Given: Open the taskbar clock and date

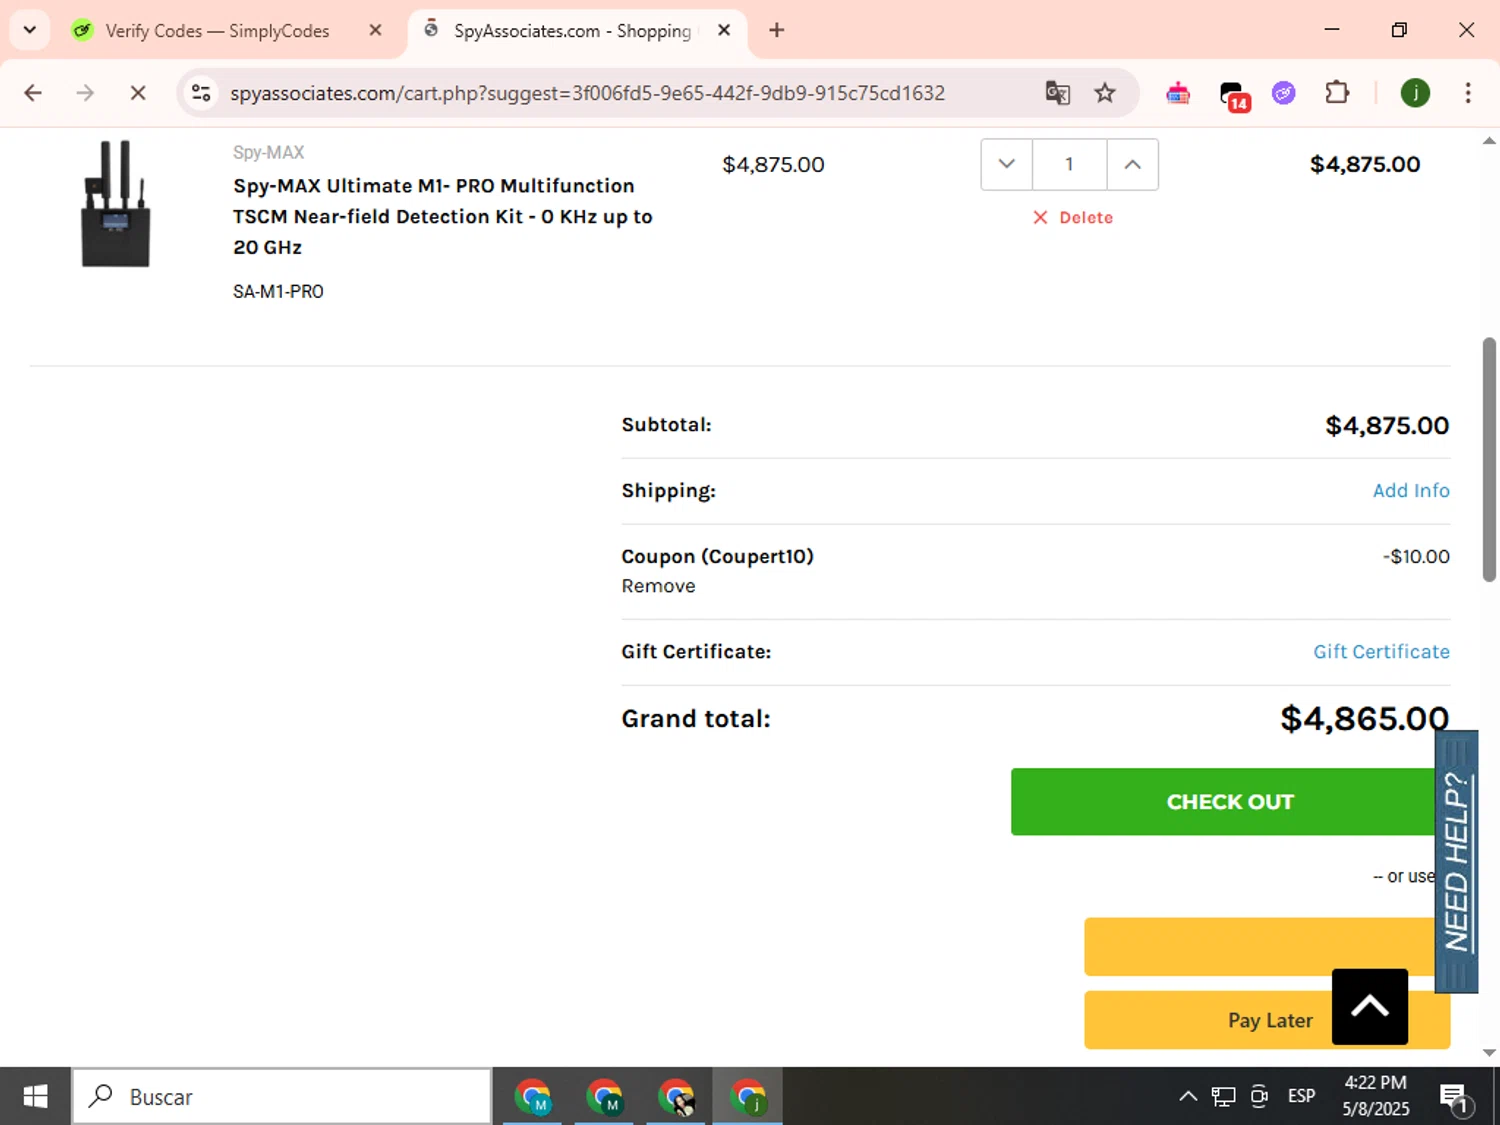Looking at the screenshot, I should pyautogui.click(x=1376, y=1096).
